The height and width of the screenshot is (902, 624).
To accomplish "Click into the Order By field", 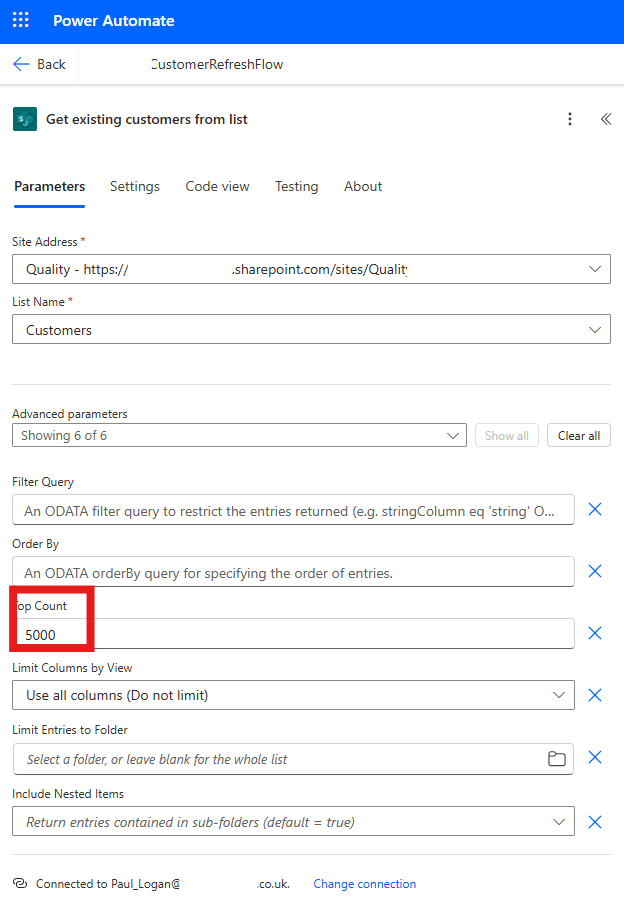I will click(293, 572).
